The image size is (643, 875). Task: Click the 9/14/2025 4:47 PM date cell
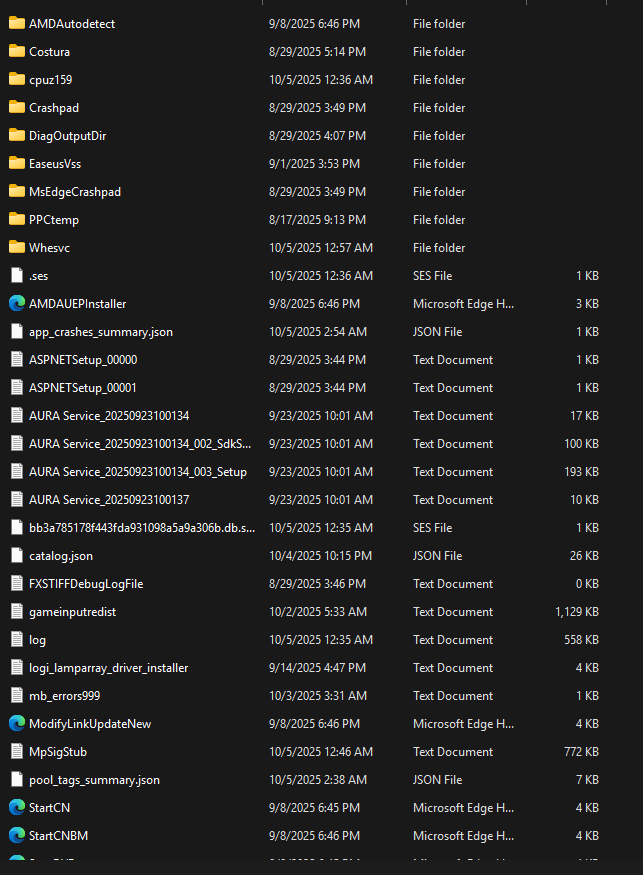317,667
